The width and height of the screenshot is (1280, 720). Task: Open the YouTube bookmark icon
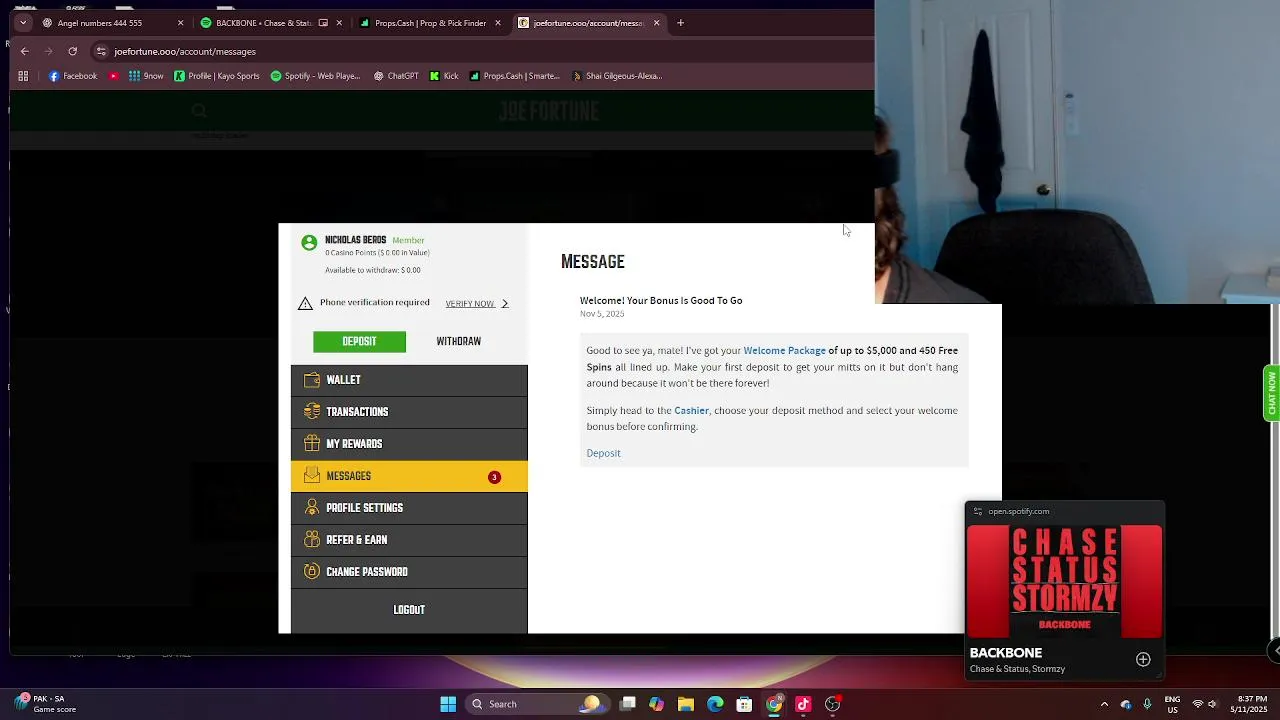[x=114, y=76]
